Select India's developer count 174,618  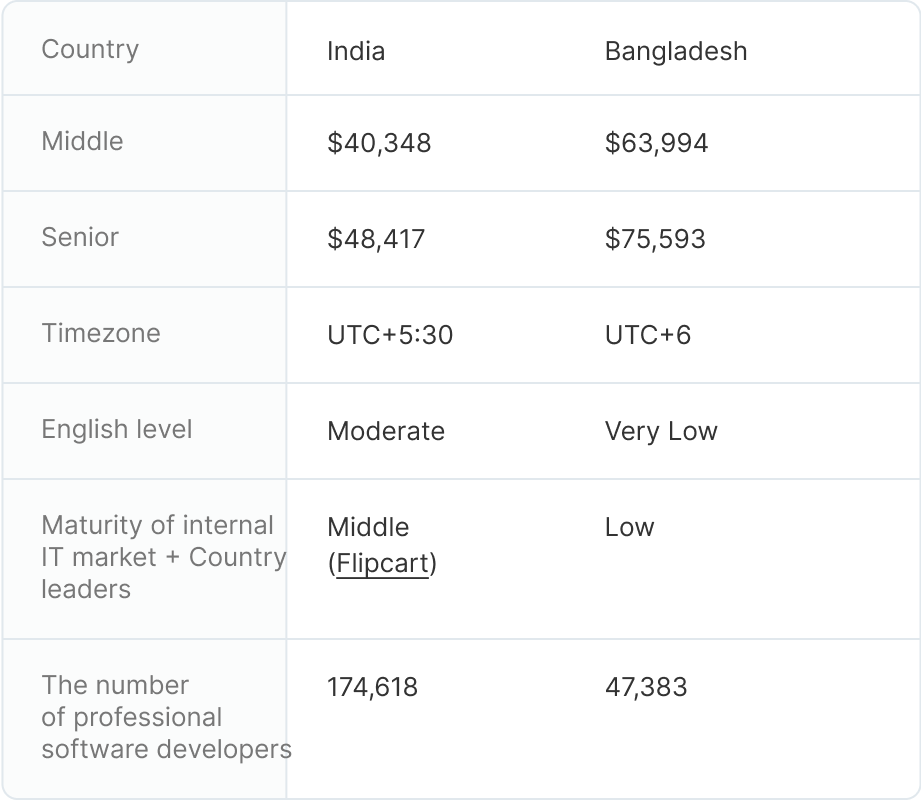(x=372, y=687)
